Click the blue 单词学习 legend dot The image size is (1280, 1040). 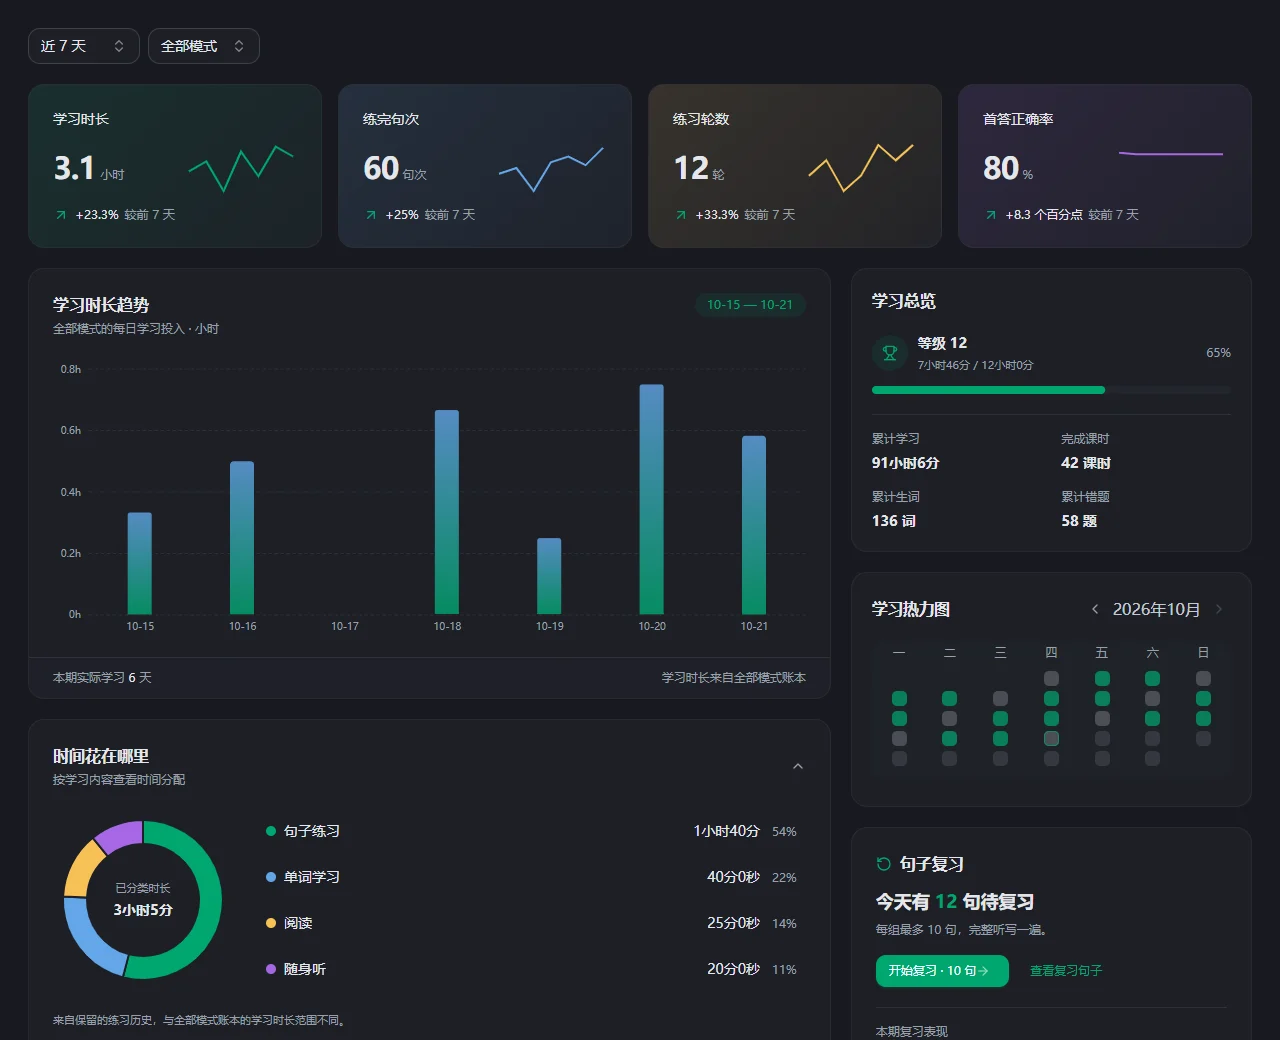(x=271, y=877)
